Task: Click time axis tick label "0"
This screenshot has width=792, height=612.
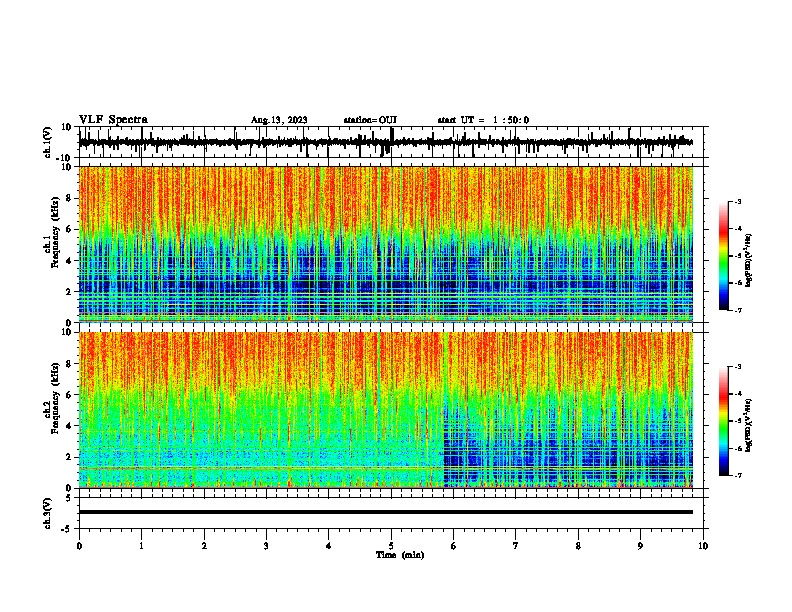Action: pos(79,546)
